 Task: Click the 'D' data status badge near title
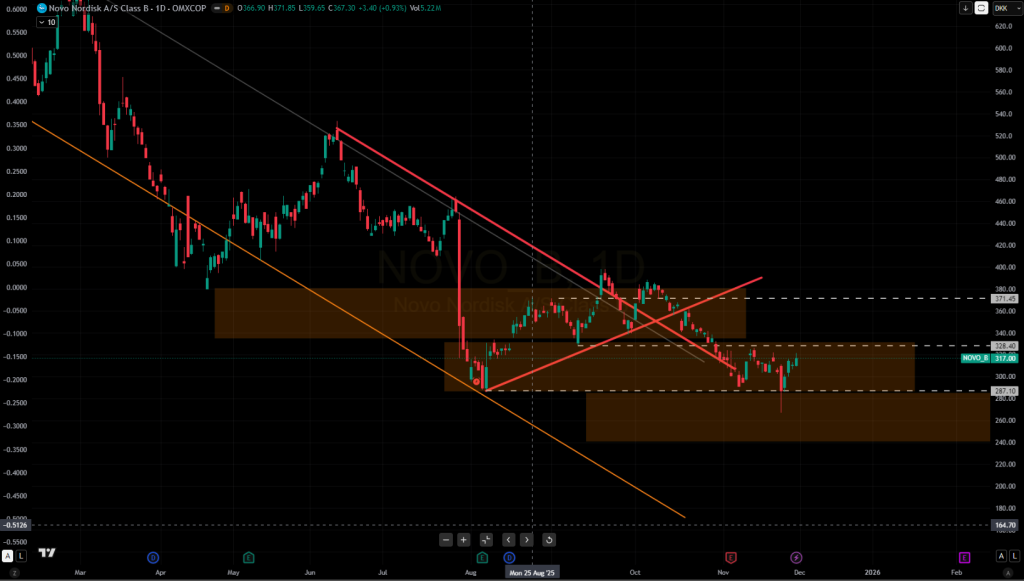point(227,8)
